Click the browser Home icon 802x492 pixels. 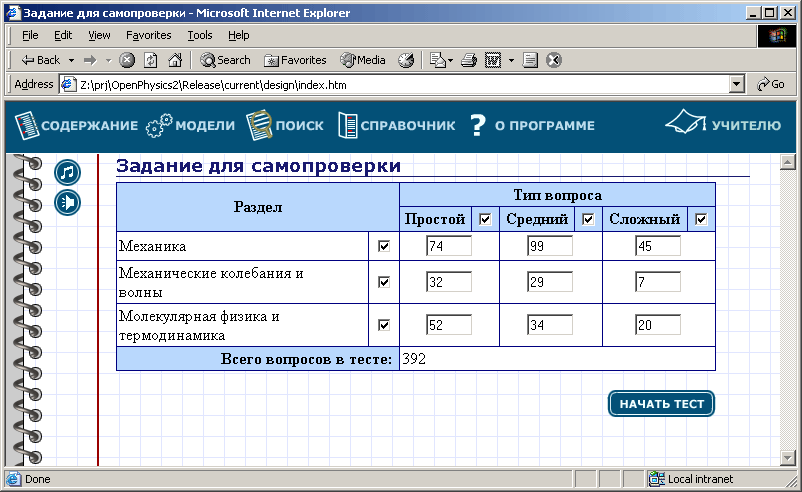point(175,60)
